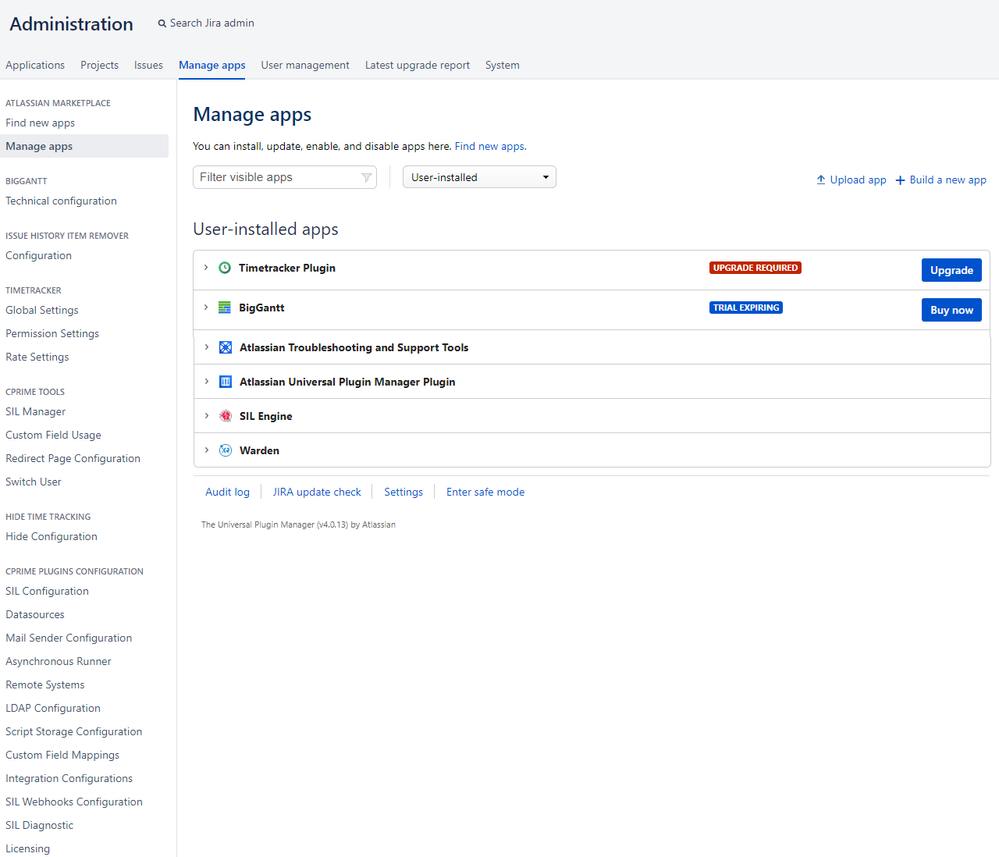Expand the SIL Engine row
The image size is (999, 857).
click(x=206, y=415)
